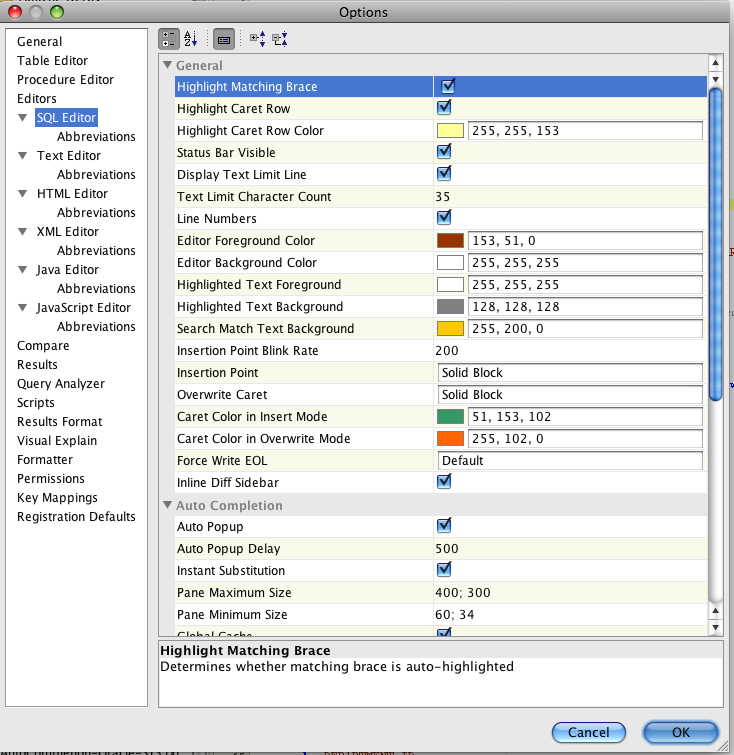Select Procedure Editor in the sidebar

66,79
